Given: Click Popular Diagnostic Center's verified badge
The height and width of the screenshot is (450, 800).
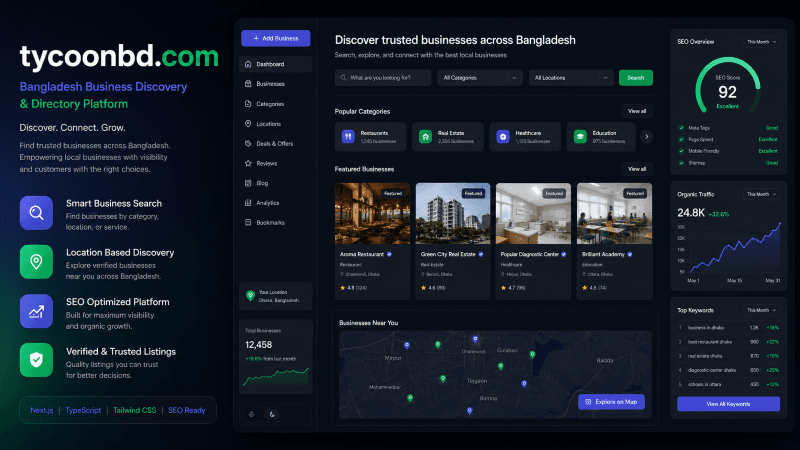Looking at the screenshot, I should click(564, 254).
